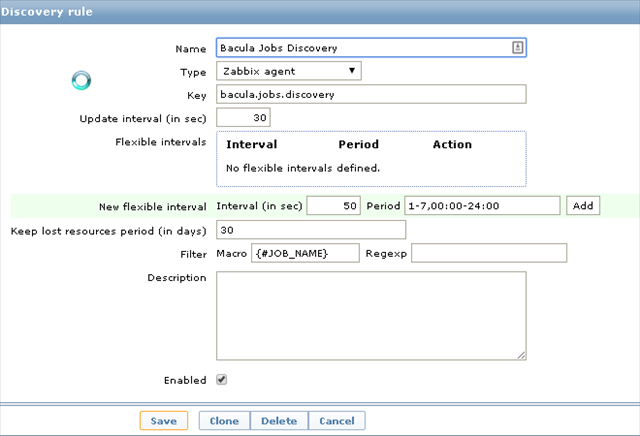Click the 'Discovery rule' title text
The width and height of the screenshot is (640, 436).
click(x=47, y=12)
